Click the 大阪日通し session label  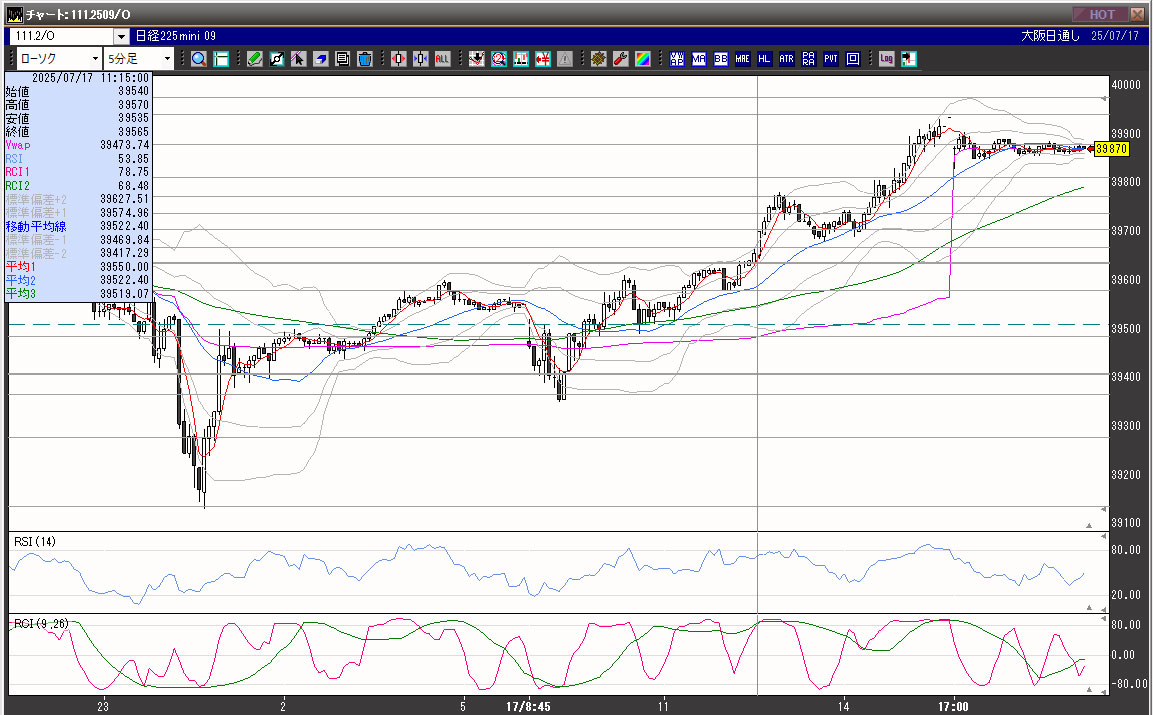(x=1050, y=36)
